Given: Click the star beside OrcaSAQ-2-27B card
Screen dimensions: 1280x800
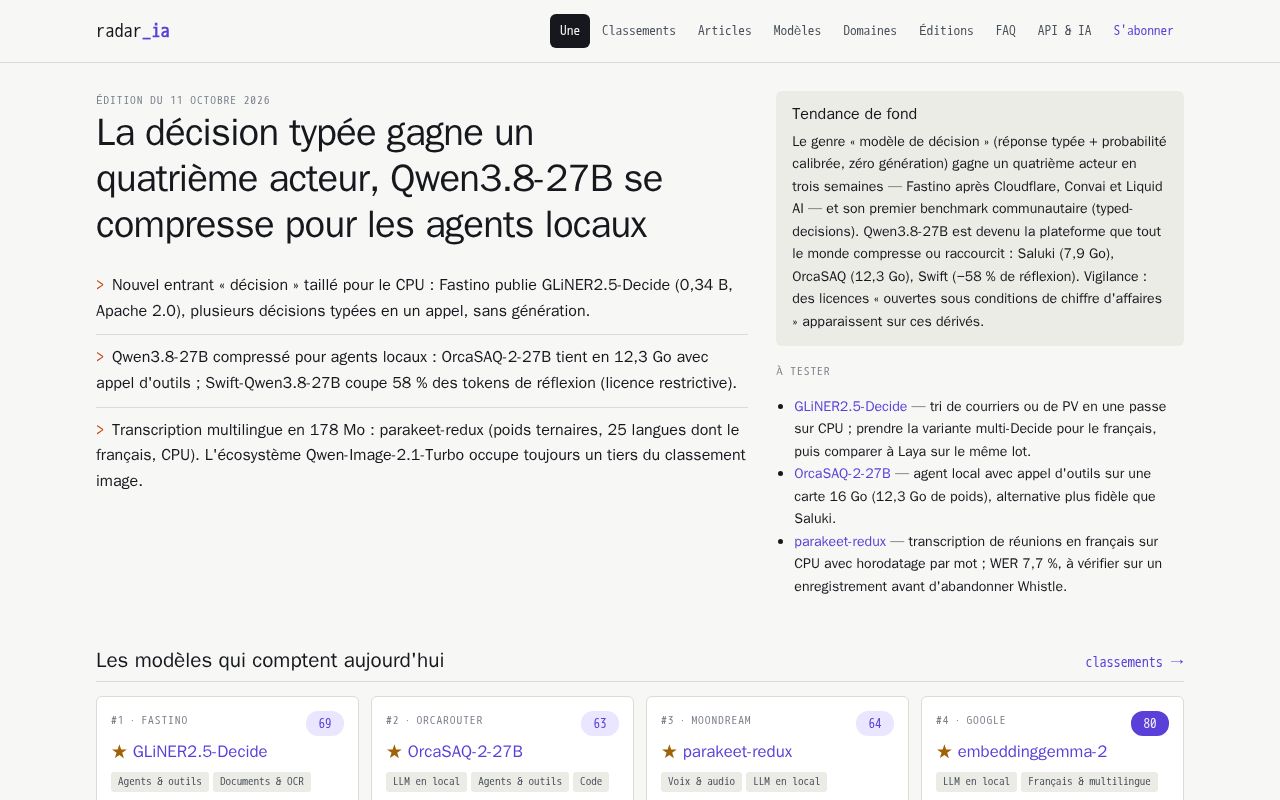Looking at the screenshot, I should [x=394, y=751].
